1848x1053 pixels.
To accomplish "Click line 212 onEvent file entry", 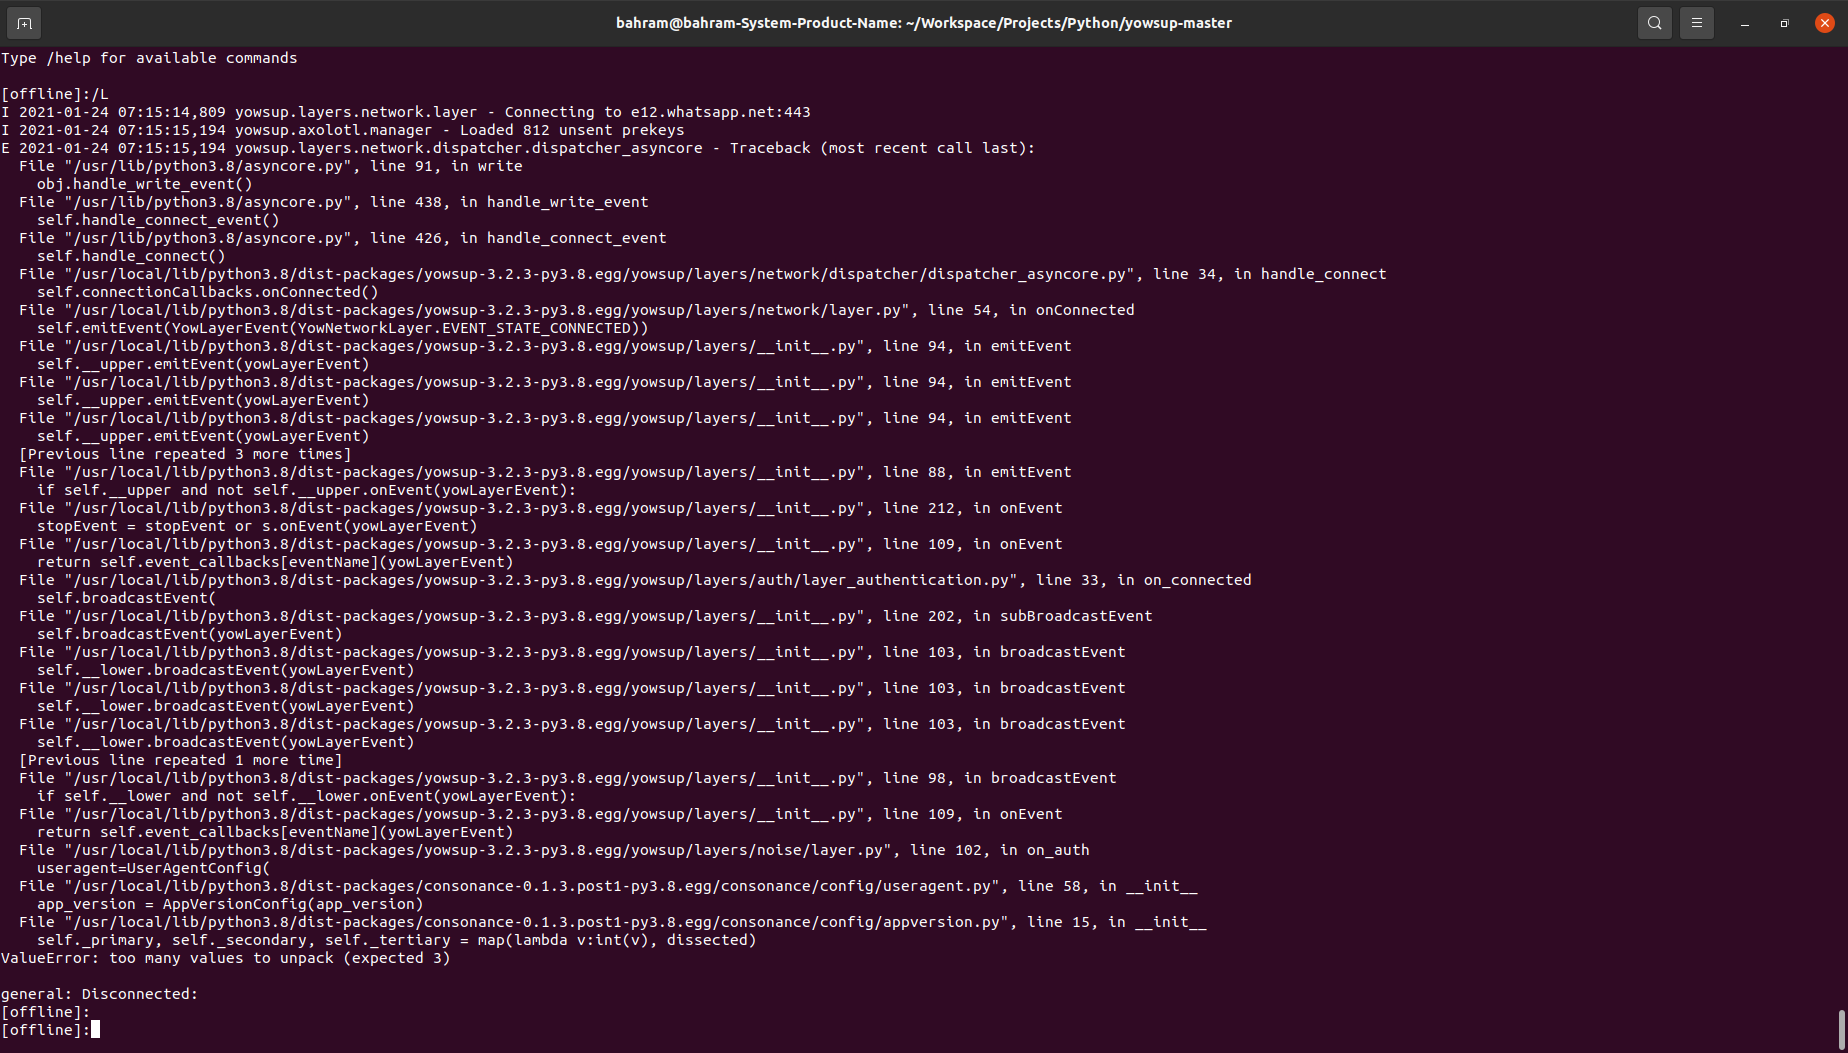I will pos(540,508).
